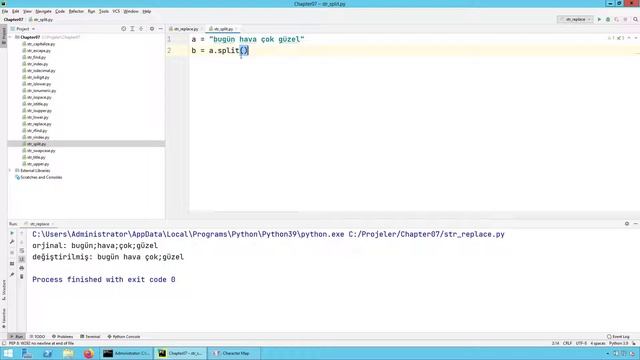Image resolution: width=640 pixels, height=360 pixels.
Task: Open the Code menu
Action: tap(60, 11)
